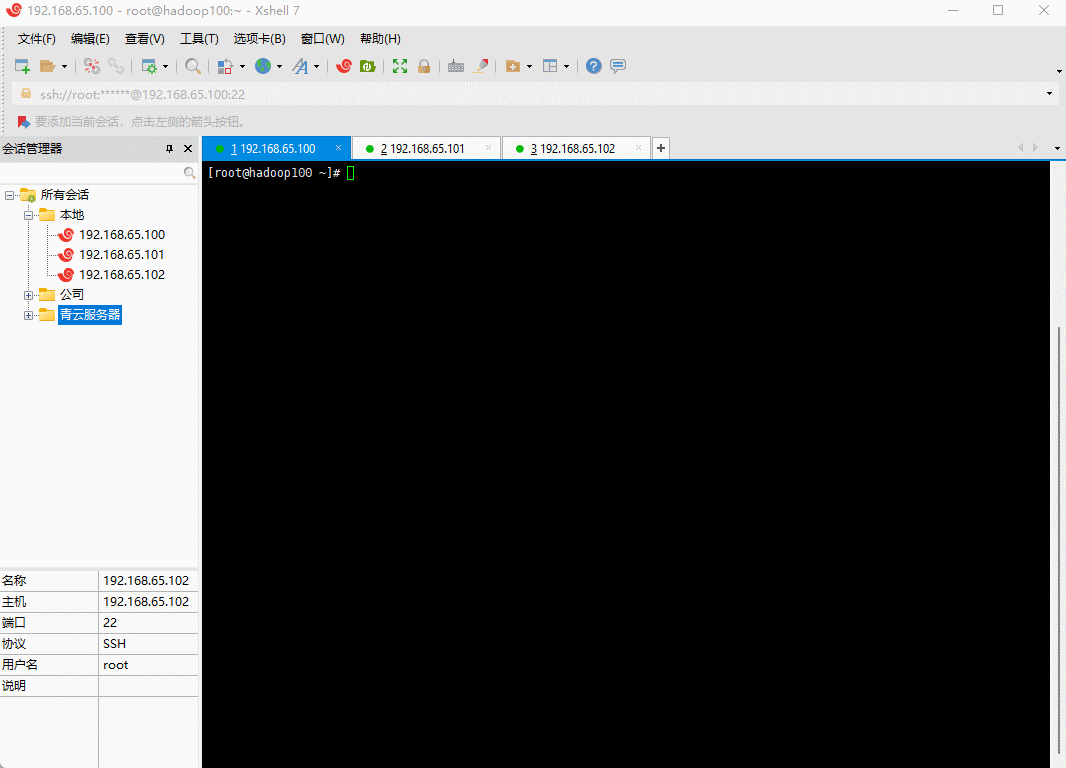Click the Disconnect toolbar icon
The height and width of the screenshot is (768, 1066).
(x=92, y=66)
